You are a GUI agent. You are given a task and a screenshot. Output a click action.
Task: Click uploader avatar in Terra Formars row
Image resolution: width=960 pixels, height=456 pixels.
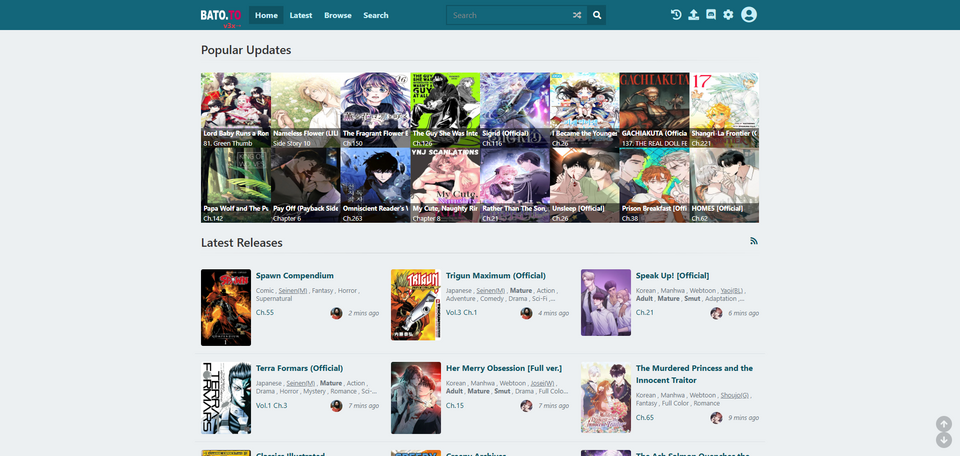click(x=336, y=406)
